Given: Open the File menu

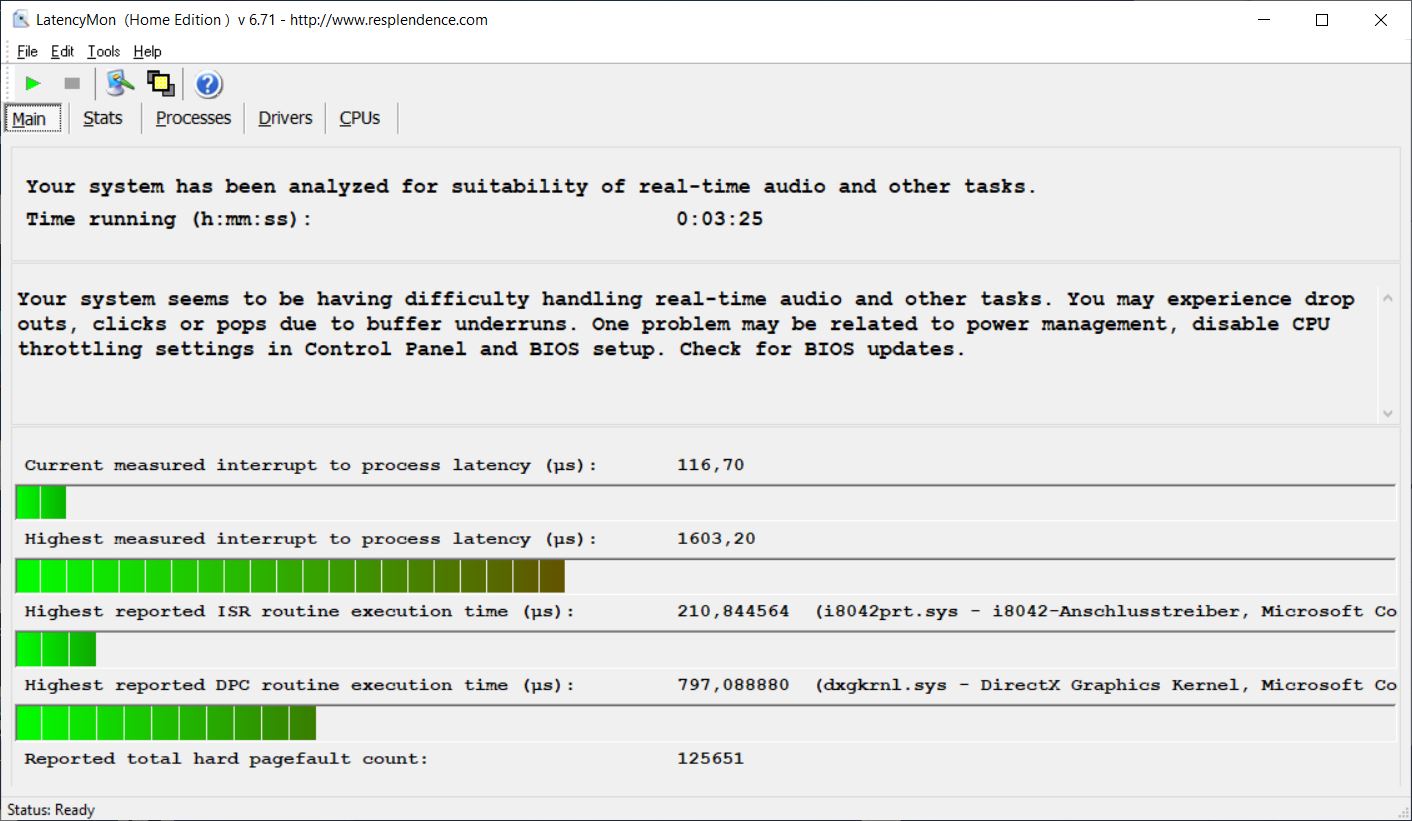Looking at the screenshot, I should [x=27, y=52].
